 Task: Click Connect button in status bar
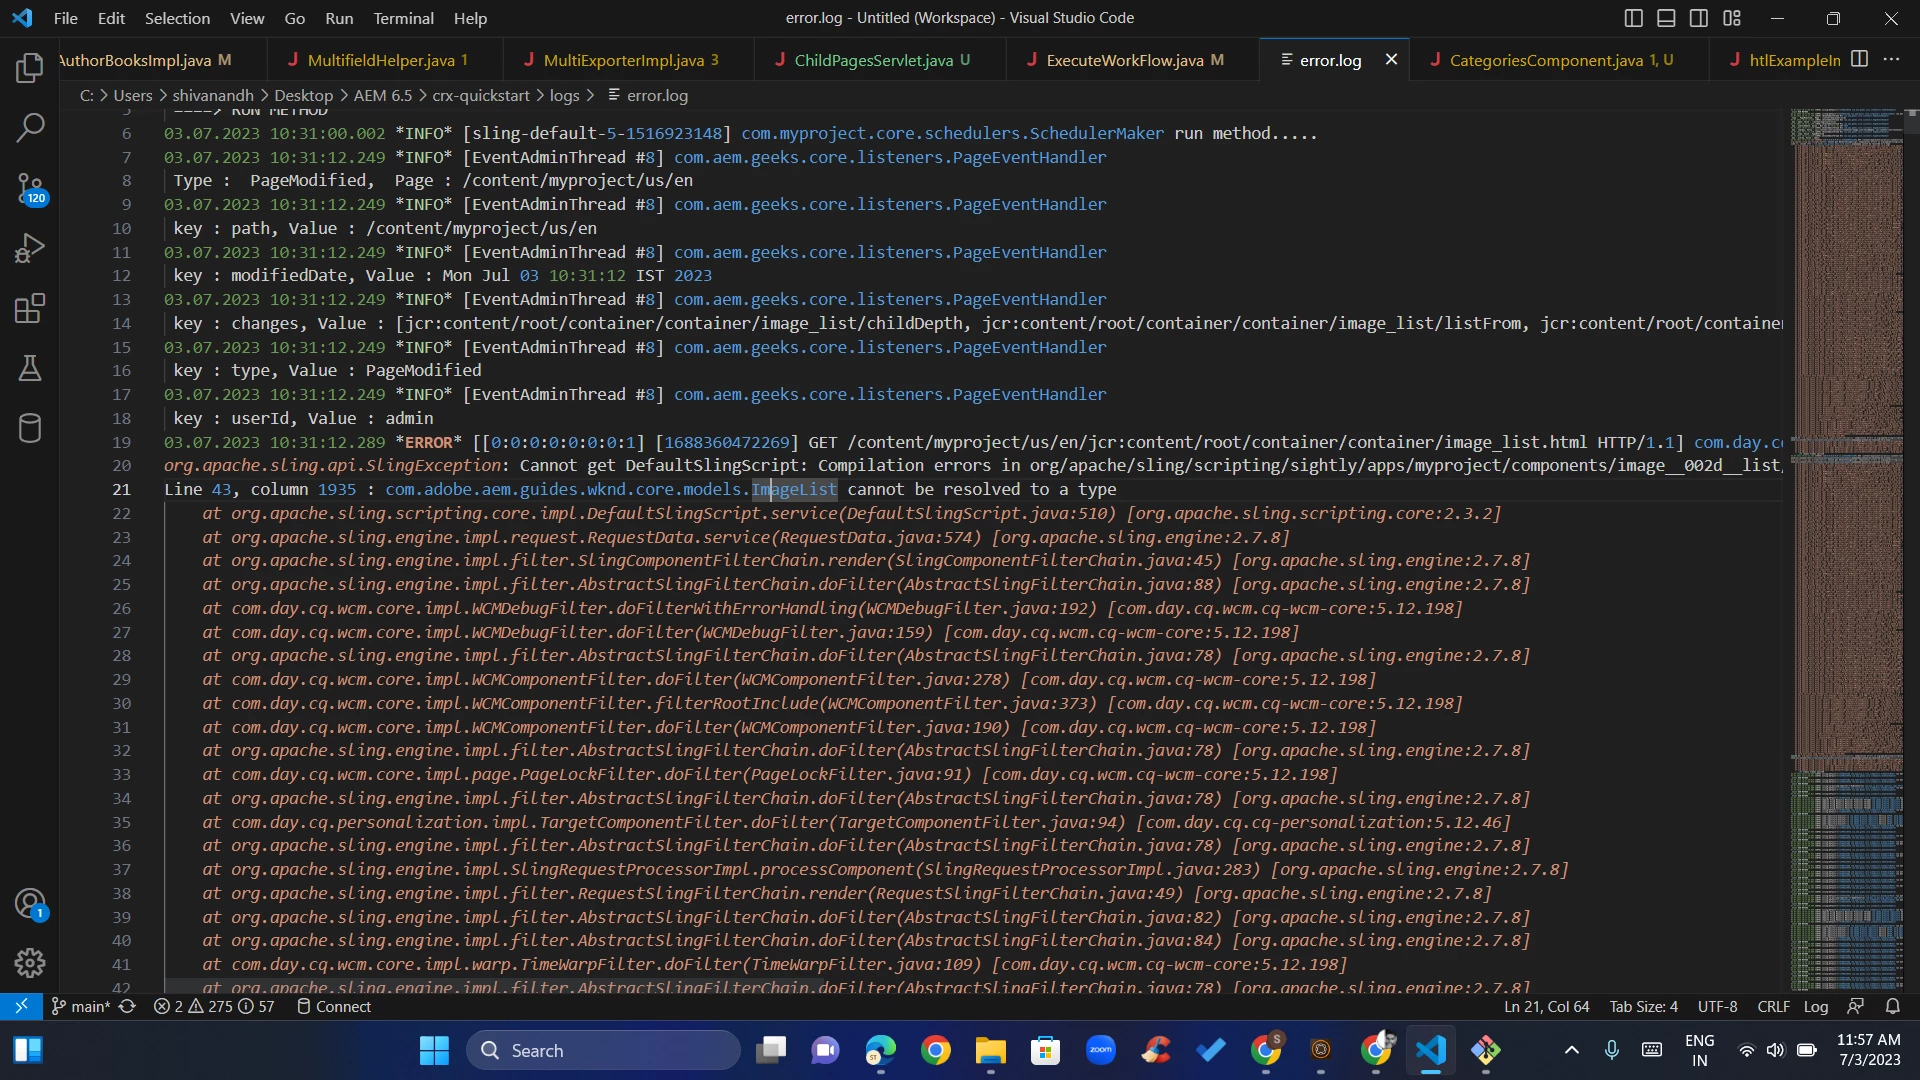click(334, 1007)
